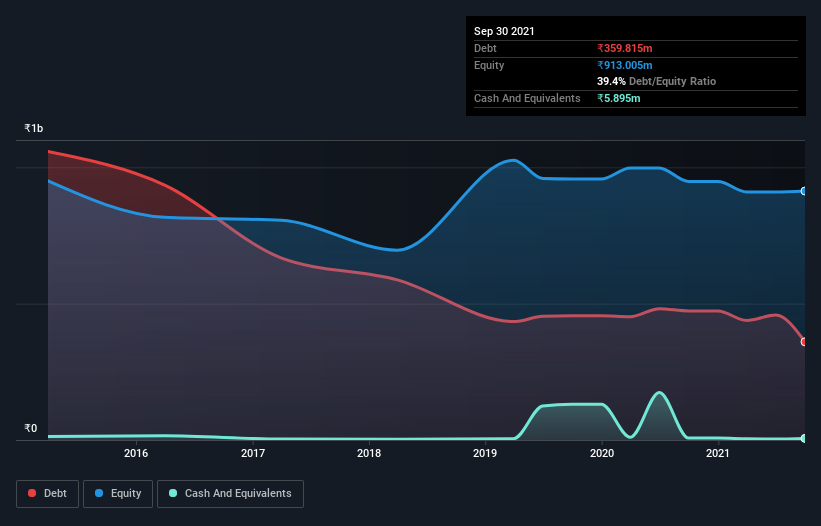The width and height of the screenshot is (821, 526).
Task: Click the 2021 axis label
Action: pyautogui.click(x=717, y=453)
